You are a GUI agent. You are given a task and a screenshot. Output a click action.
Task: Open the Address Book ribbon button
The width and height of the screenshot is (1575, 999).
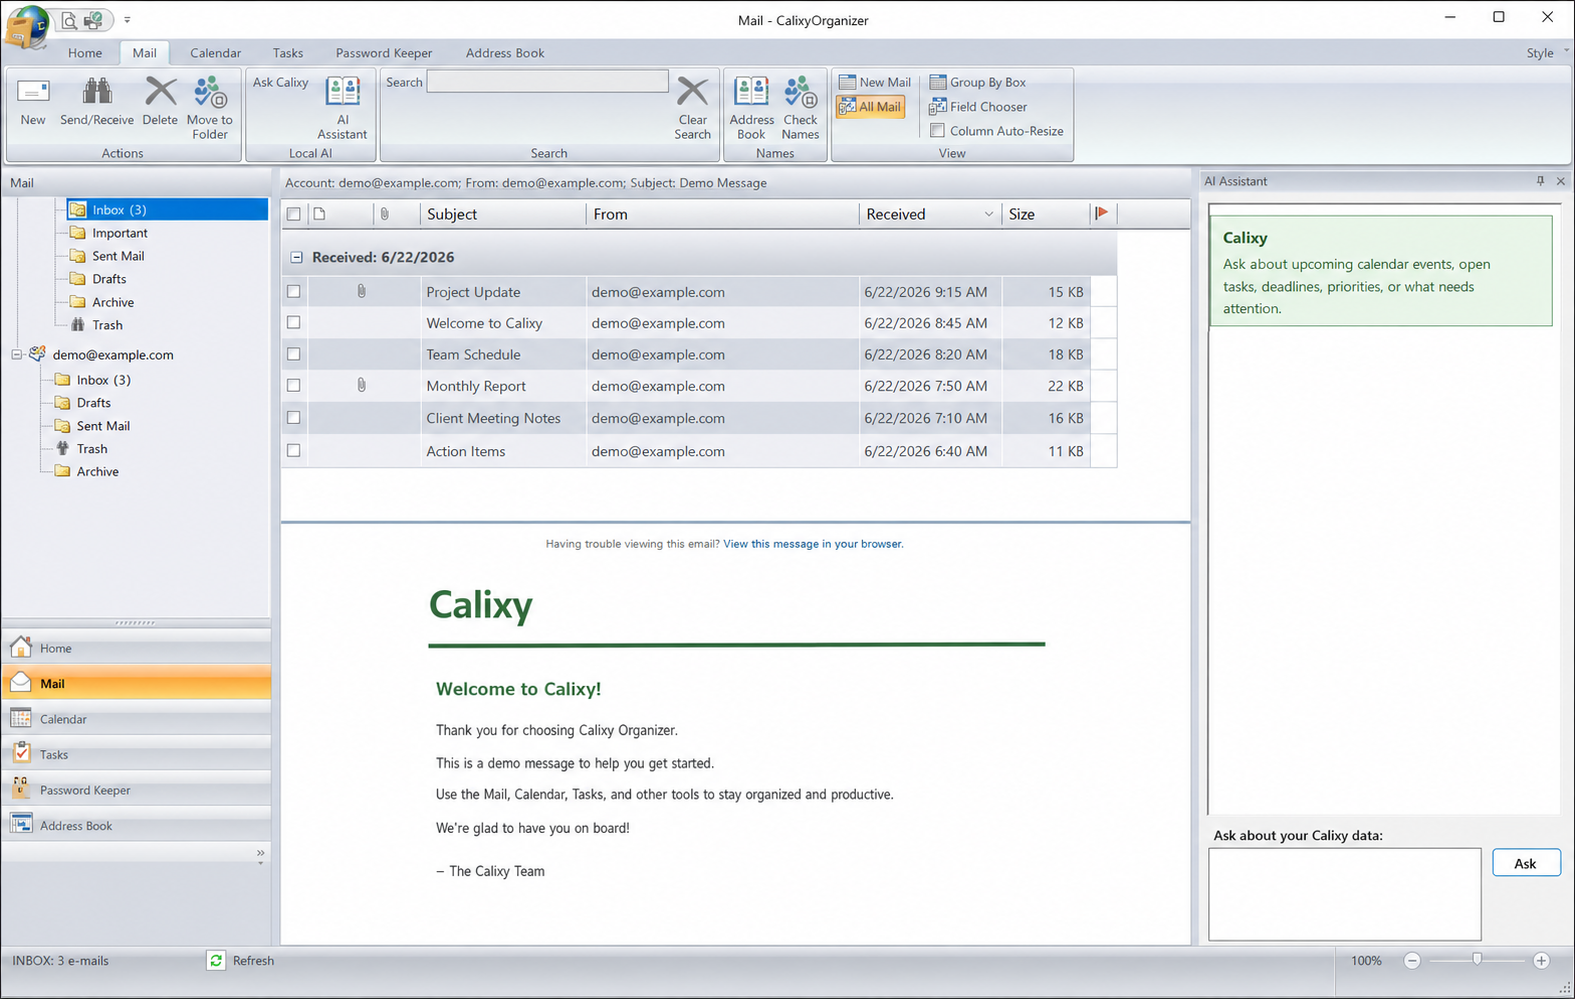click(751, 108)
